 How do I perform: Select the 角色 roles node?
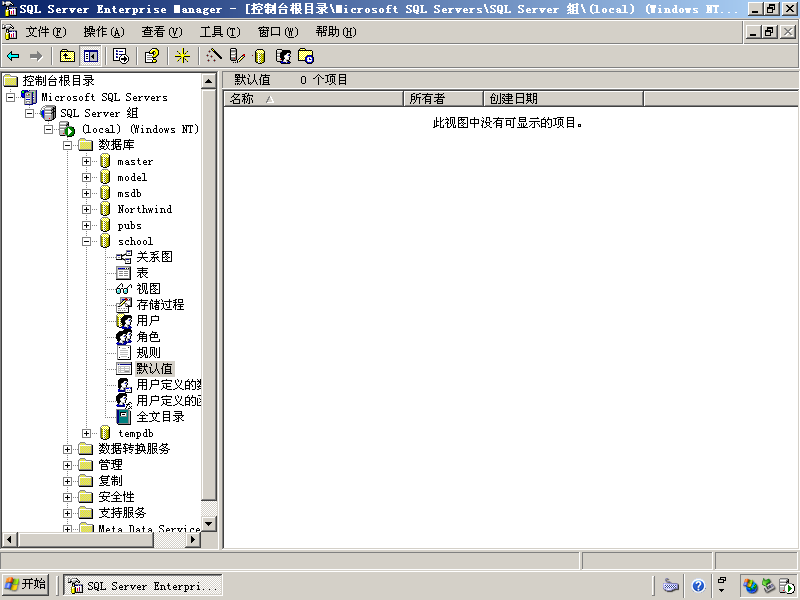[x=148, y=337]
